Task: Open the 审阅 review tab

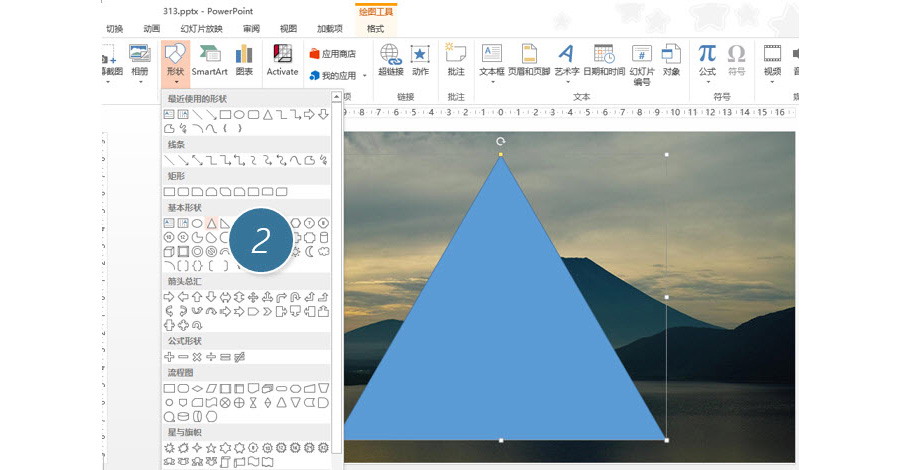Action: click(250, 29)
